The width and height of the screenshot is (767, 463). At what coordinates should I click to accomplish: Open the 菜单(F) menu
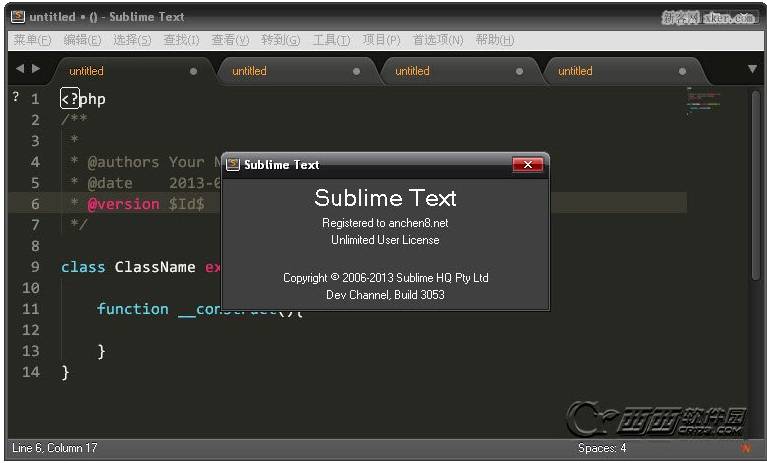(x=32, y=40)
